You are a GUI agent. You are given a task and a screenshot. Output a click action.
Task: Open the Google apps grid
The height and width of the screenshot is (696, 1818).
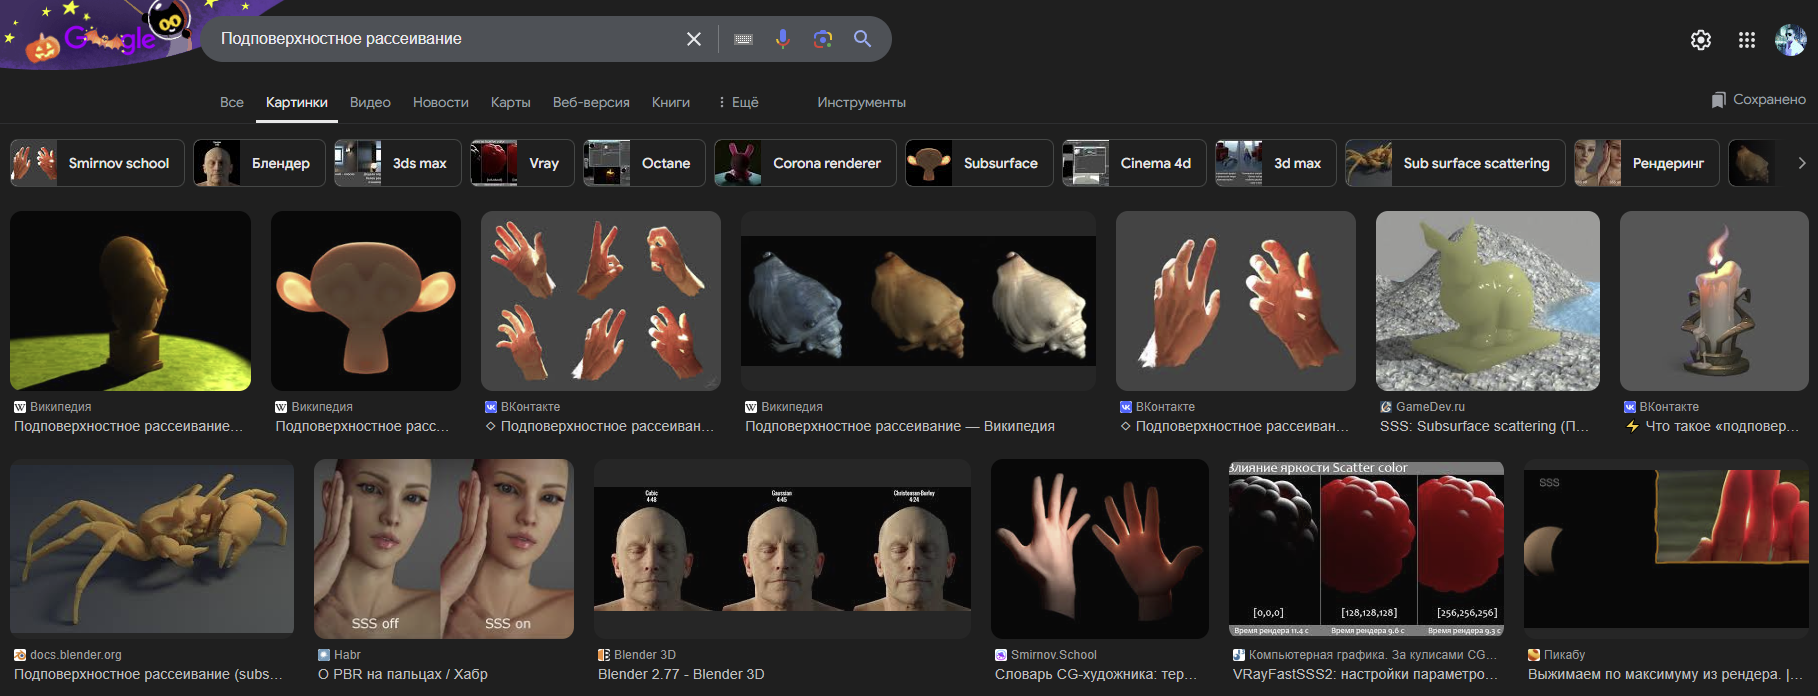[1746, 40]
